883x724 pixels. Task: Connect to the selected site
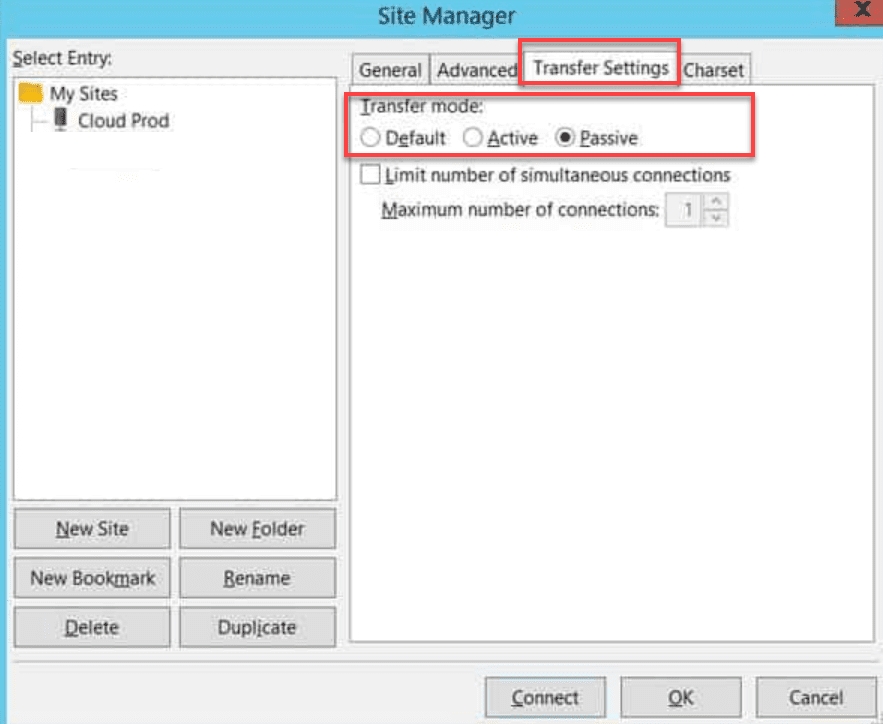pyautogui.click(x=545, y=697)
